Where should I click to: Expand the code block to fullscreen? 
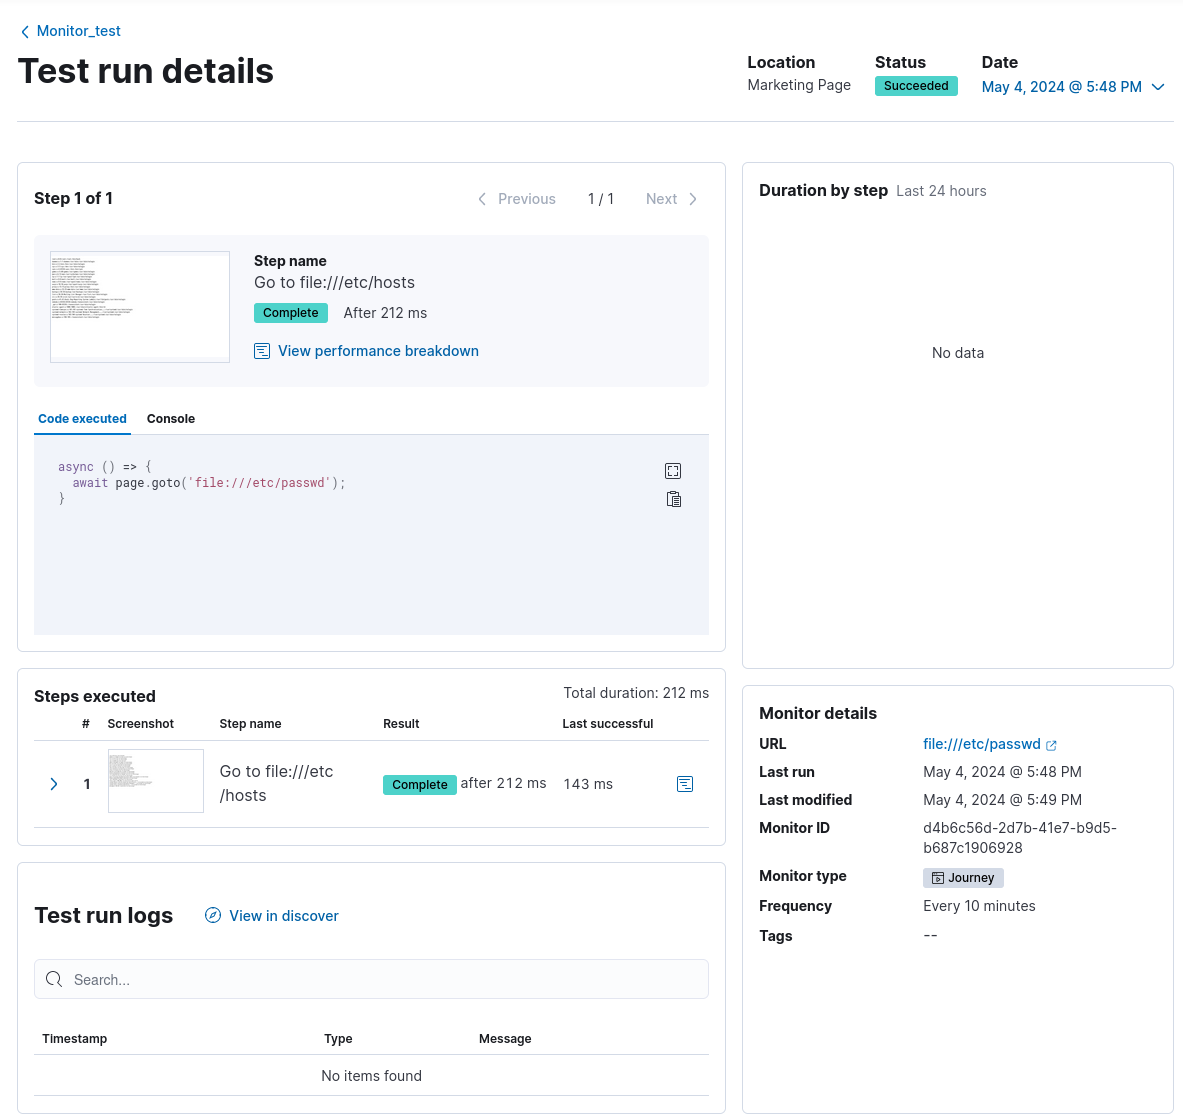pos(673,471)
